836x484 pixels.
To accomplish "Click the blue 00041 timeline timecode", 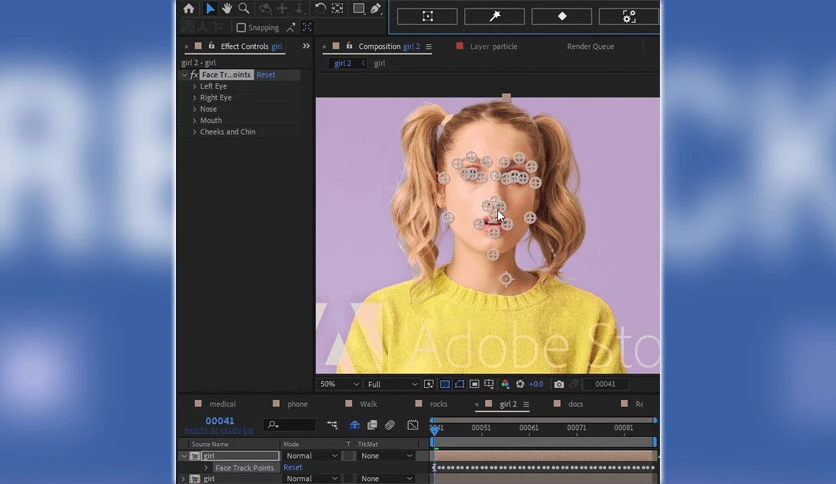I will [x=220, y=421].
